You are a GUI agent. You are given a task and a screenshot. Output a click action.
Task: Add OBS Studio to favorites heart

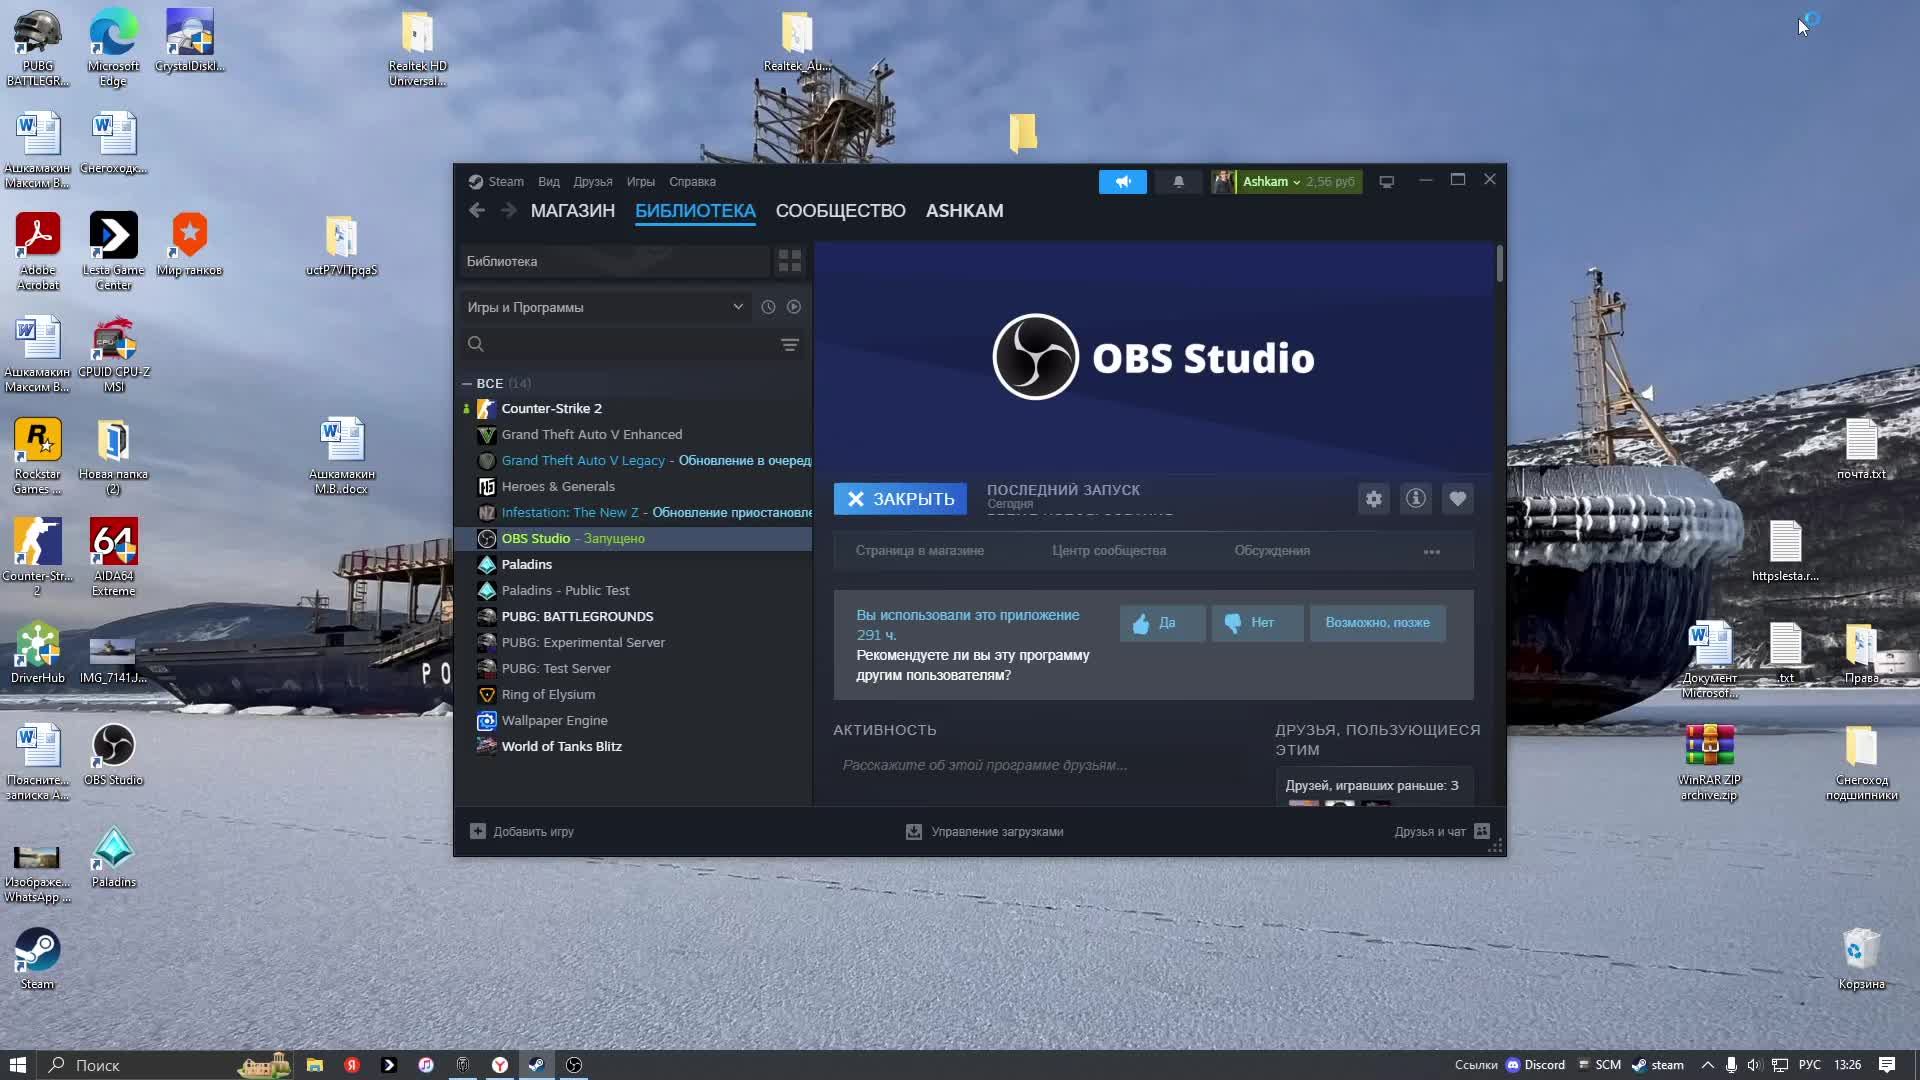[x=1457, y=499]
